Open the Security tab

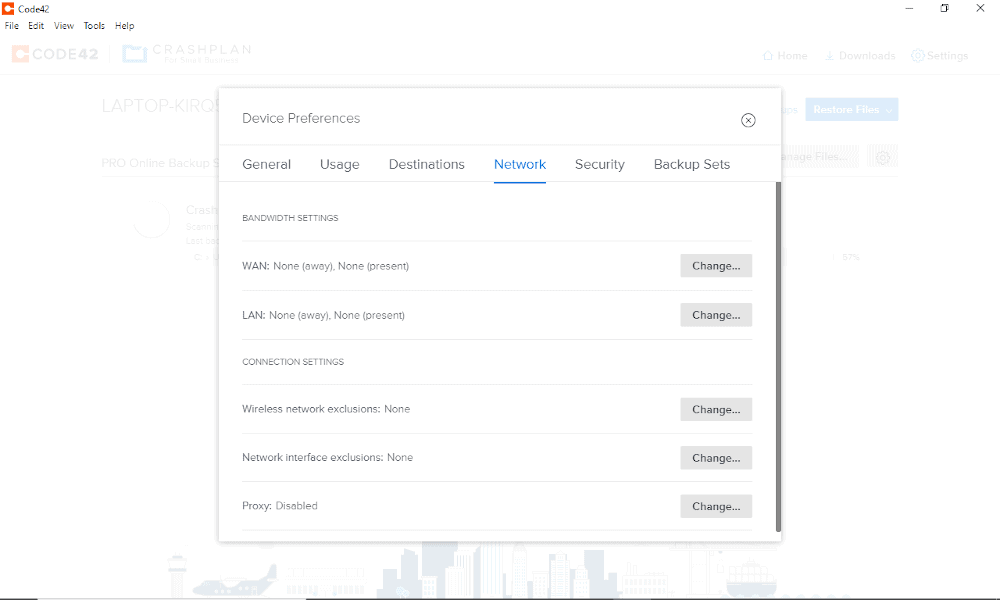pyautogui.click(x=600, y=164)
